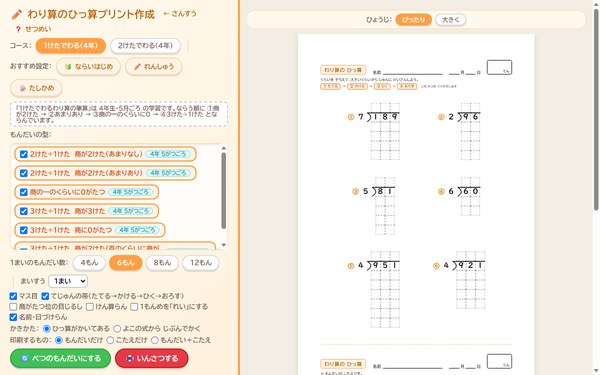
Task: Click the question mark icon next to せつめい
Action: coord(18,29)
